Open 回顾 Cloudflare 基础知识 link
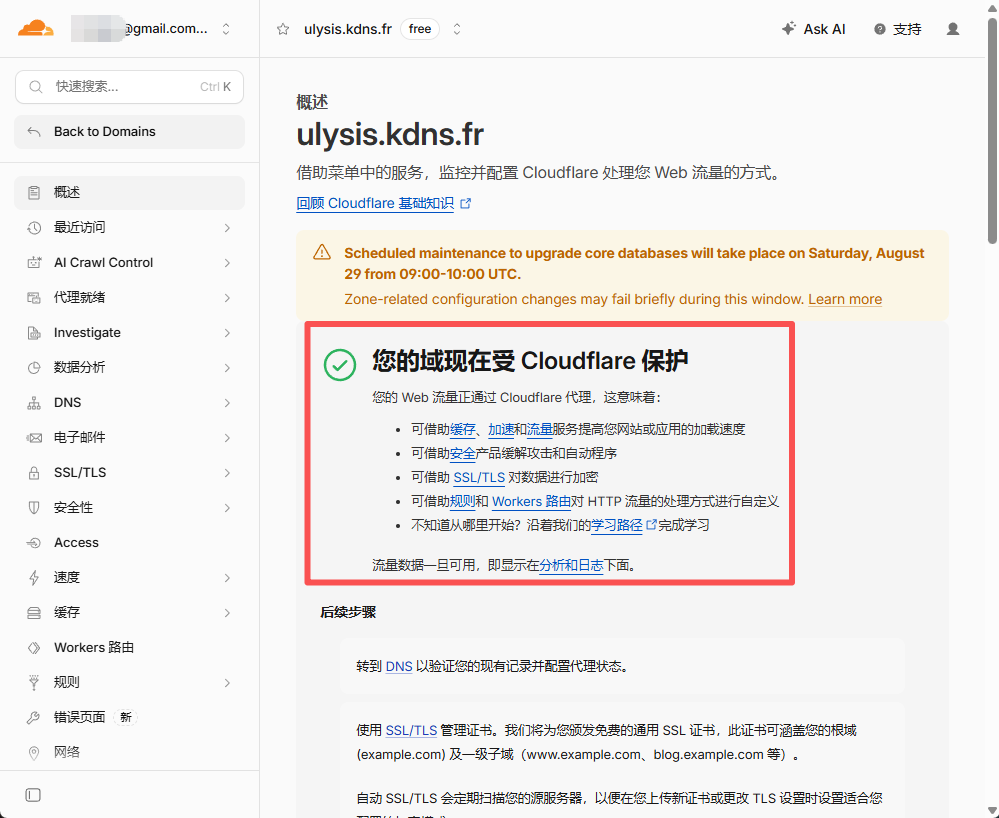This screenshot has height=818, width=999. pyautogui.click(x=375, y=203)
